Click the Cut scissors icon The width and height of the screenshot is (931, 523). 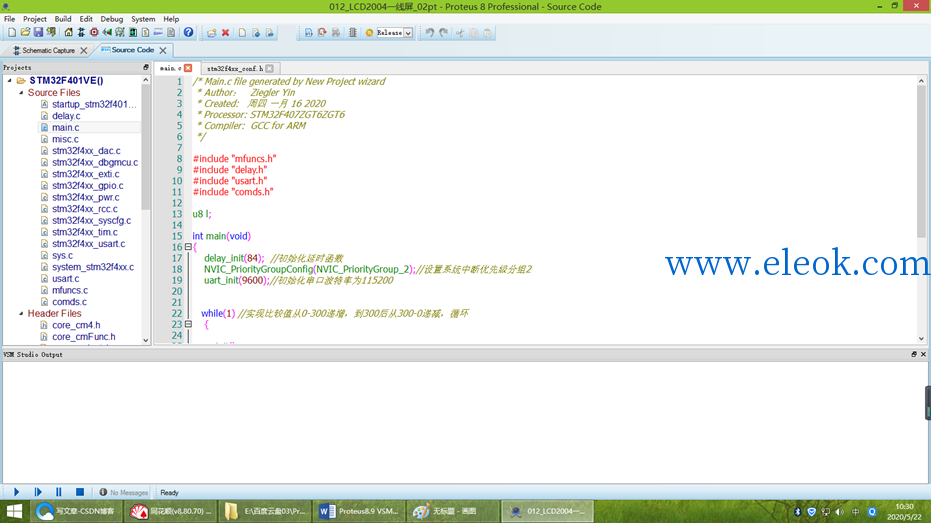pyautogui.click(x=460, y=33)
